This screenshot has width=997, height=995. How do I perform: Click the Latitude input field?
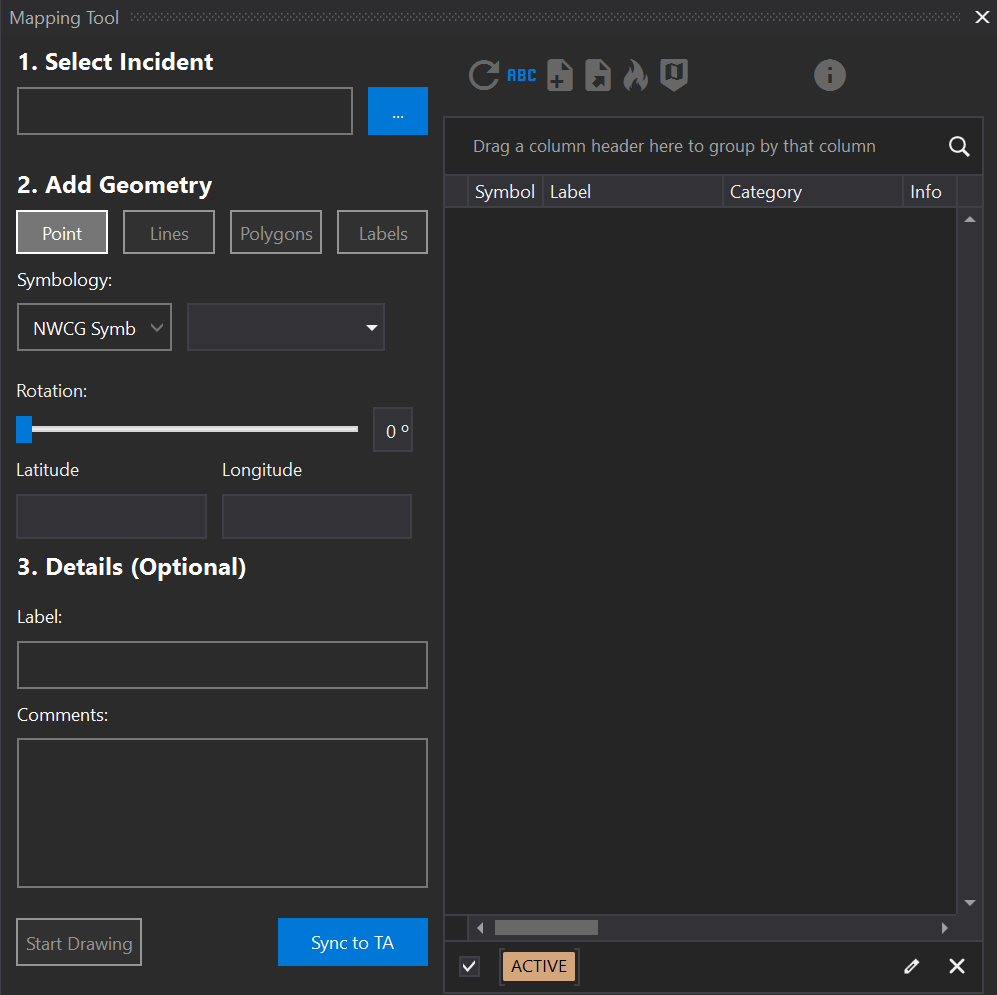point(111,516)
